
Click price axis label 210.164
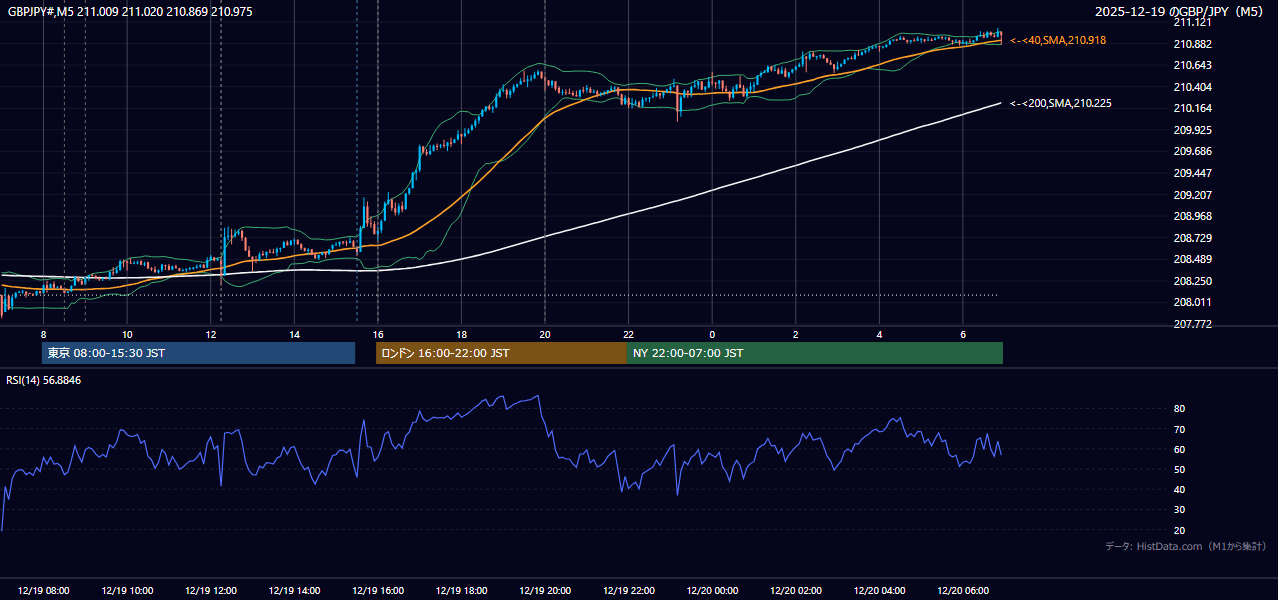point(1192,109)
